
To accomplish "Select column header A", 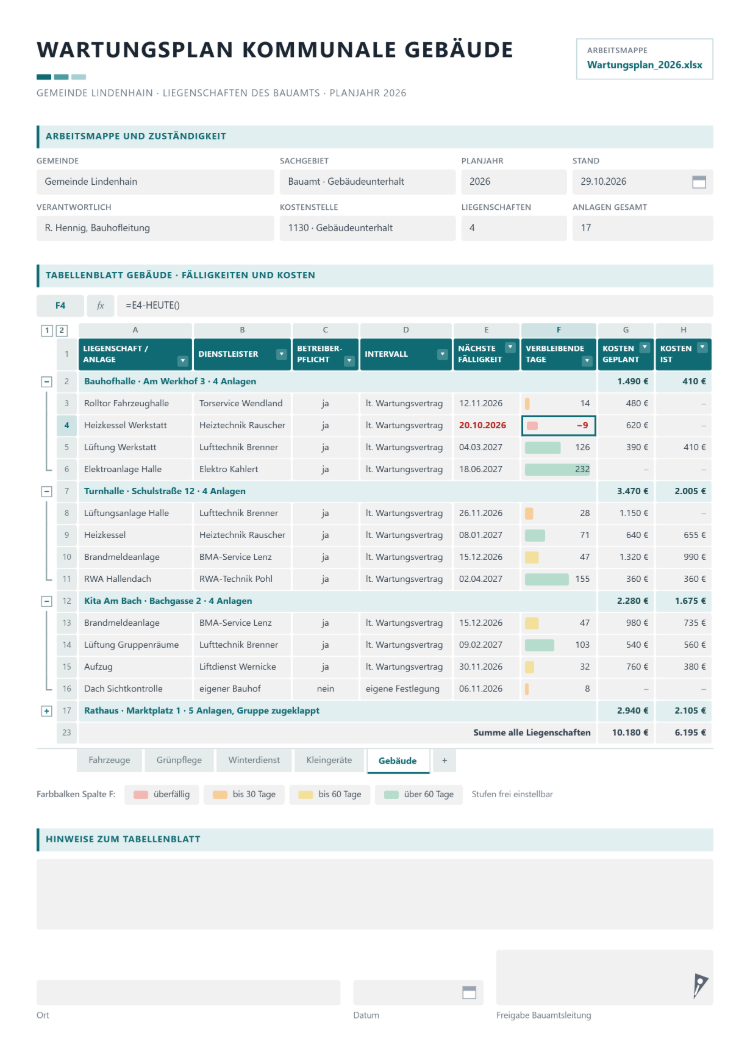I will click(135, 330).
